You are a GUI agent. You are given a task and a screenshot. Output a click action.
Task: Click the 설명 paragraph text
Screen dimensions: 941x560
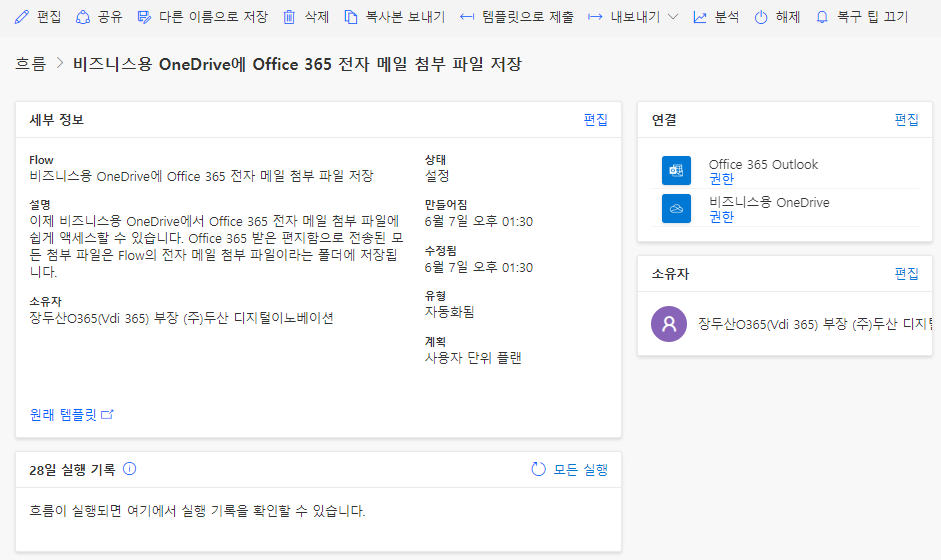click(216, 247)
